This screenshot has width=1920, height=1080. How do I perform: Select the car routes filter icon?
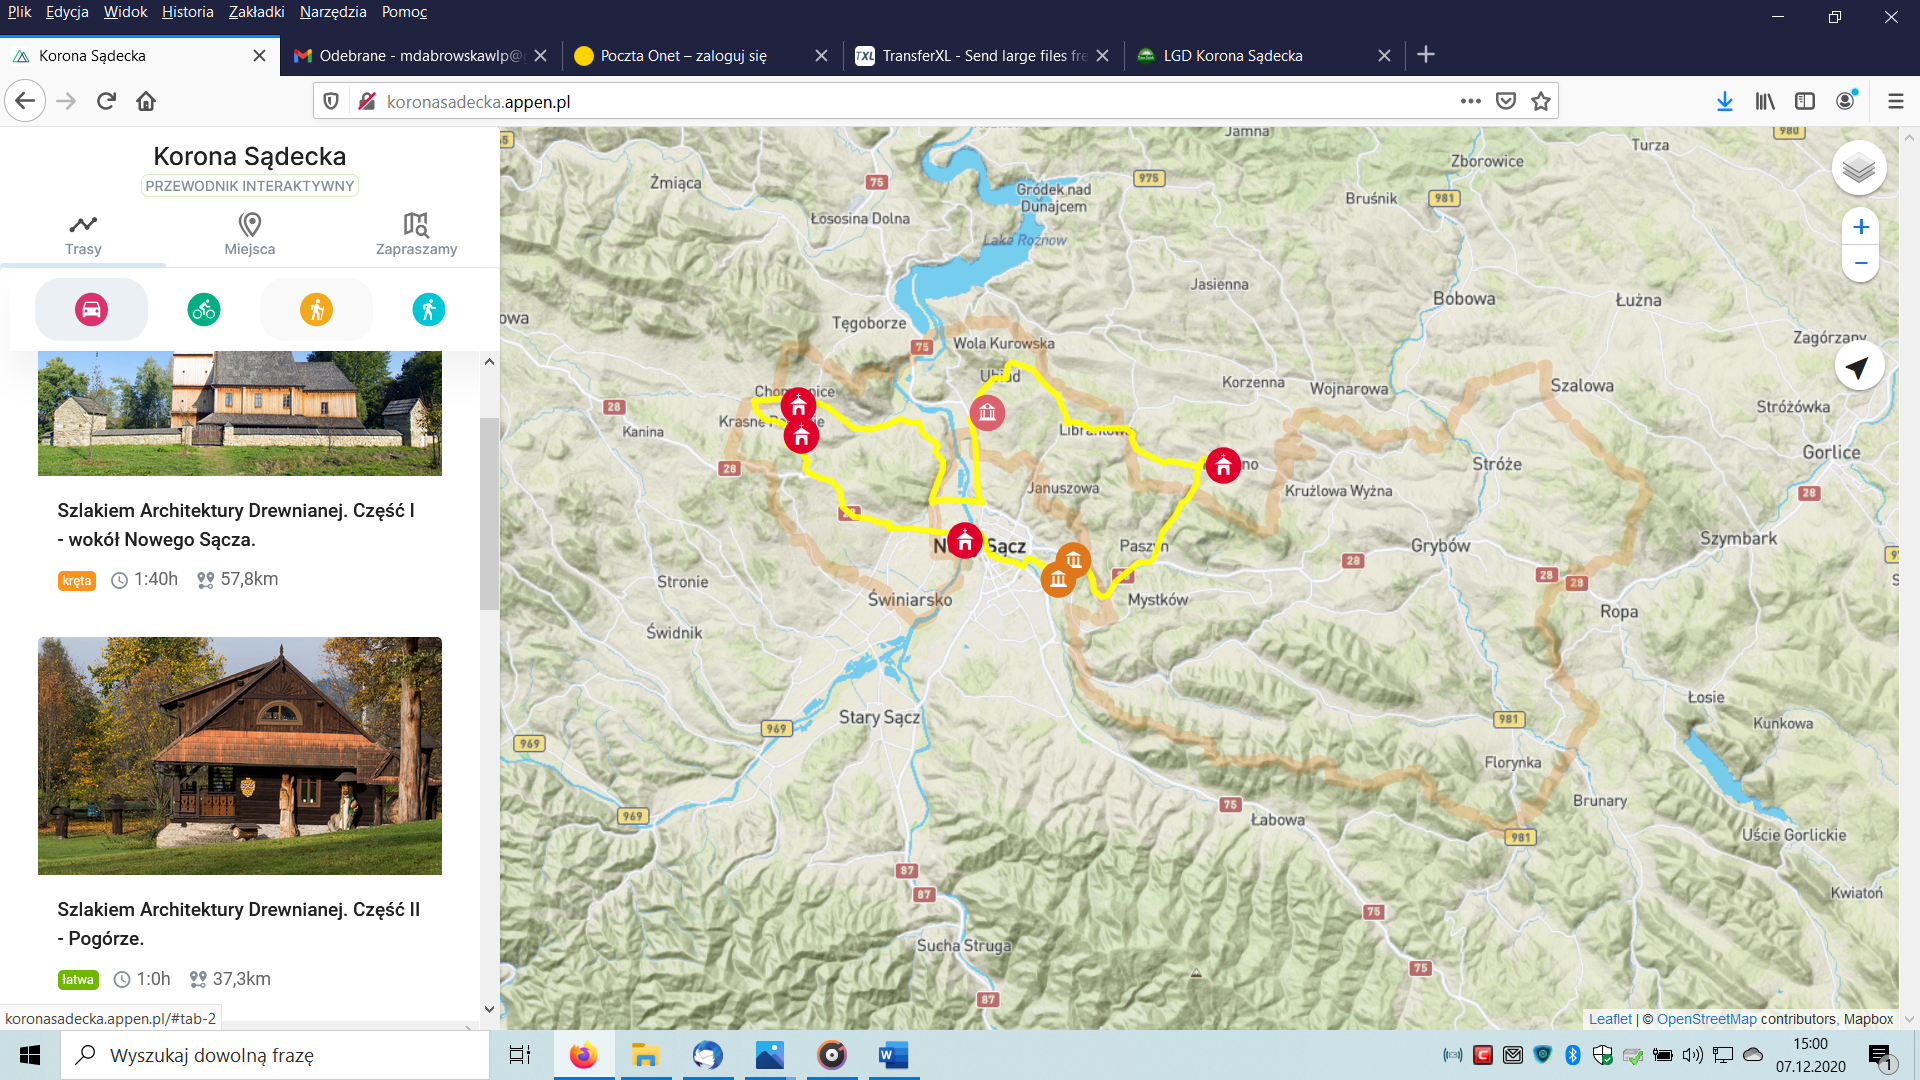(x=91, y=310)
